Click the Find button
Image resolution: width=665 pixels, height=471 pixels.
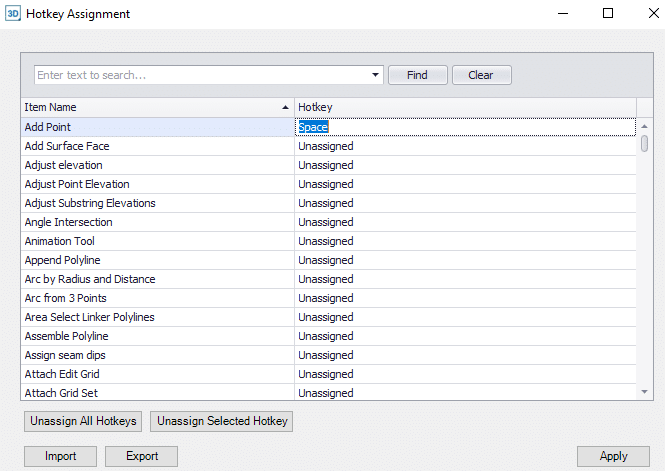(417, 75)
